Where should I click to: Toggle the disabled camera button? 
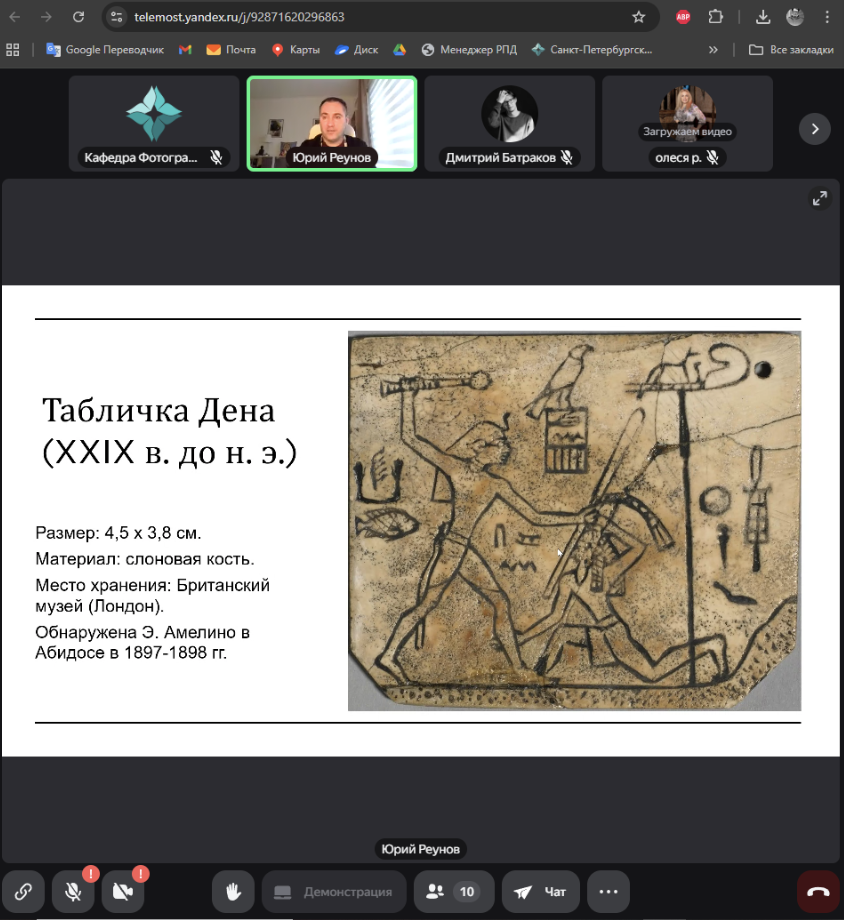tap(123, 891)
